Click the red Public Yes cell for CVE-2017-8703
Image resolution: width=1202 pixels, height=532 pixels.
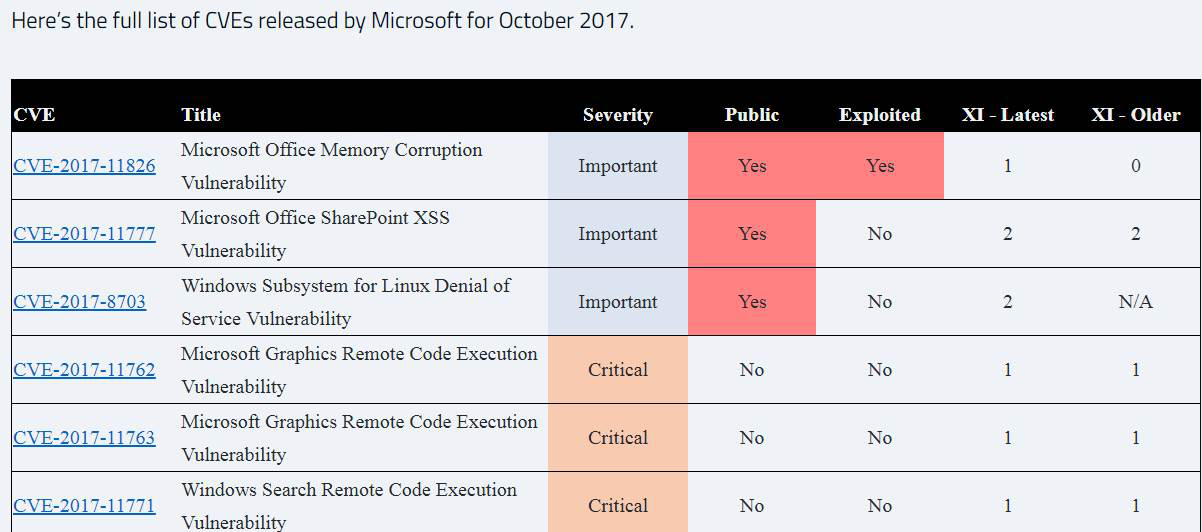tap(752, 302)
